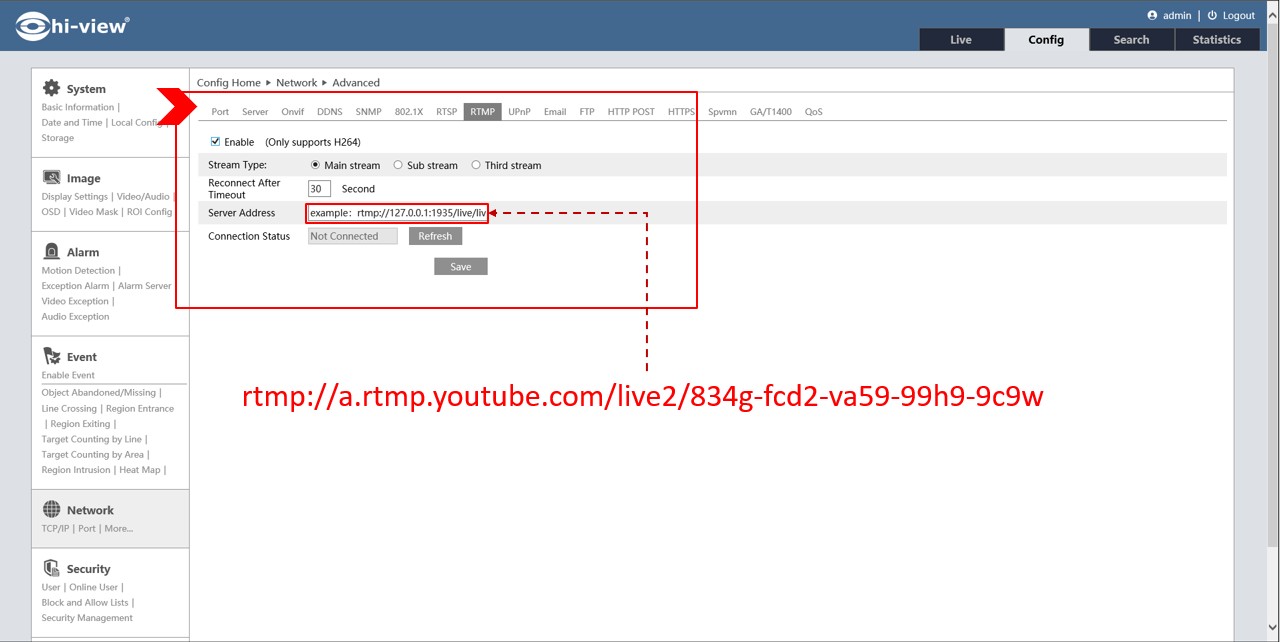Click the Image section icon

coord(51,178)
